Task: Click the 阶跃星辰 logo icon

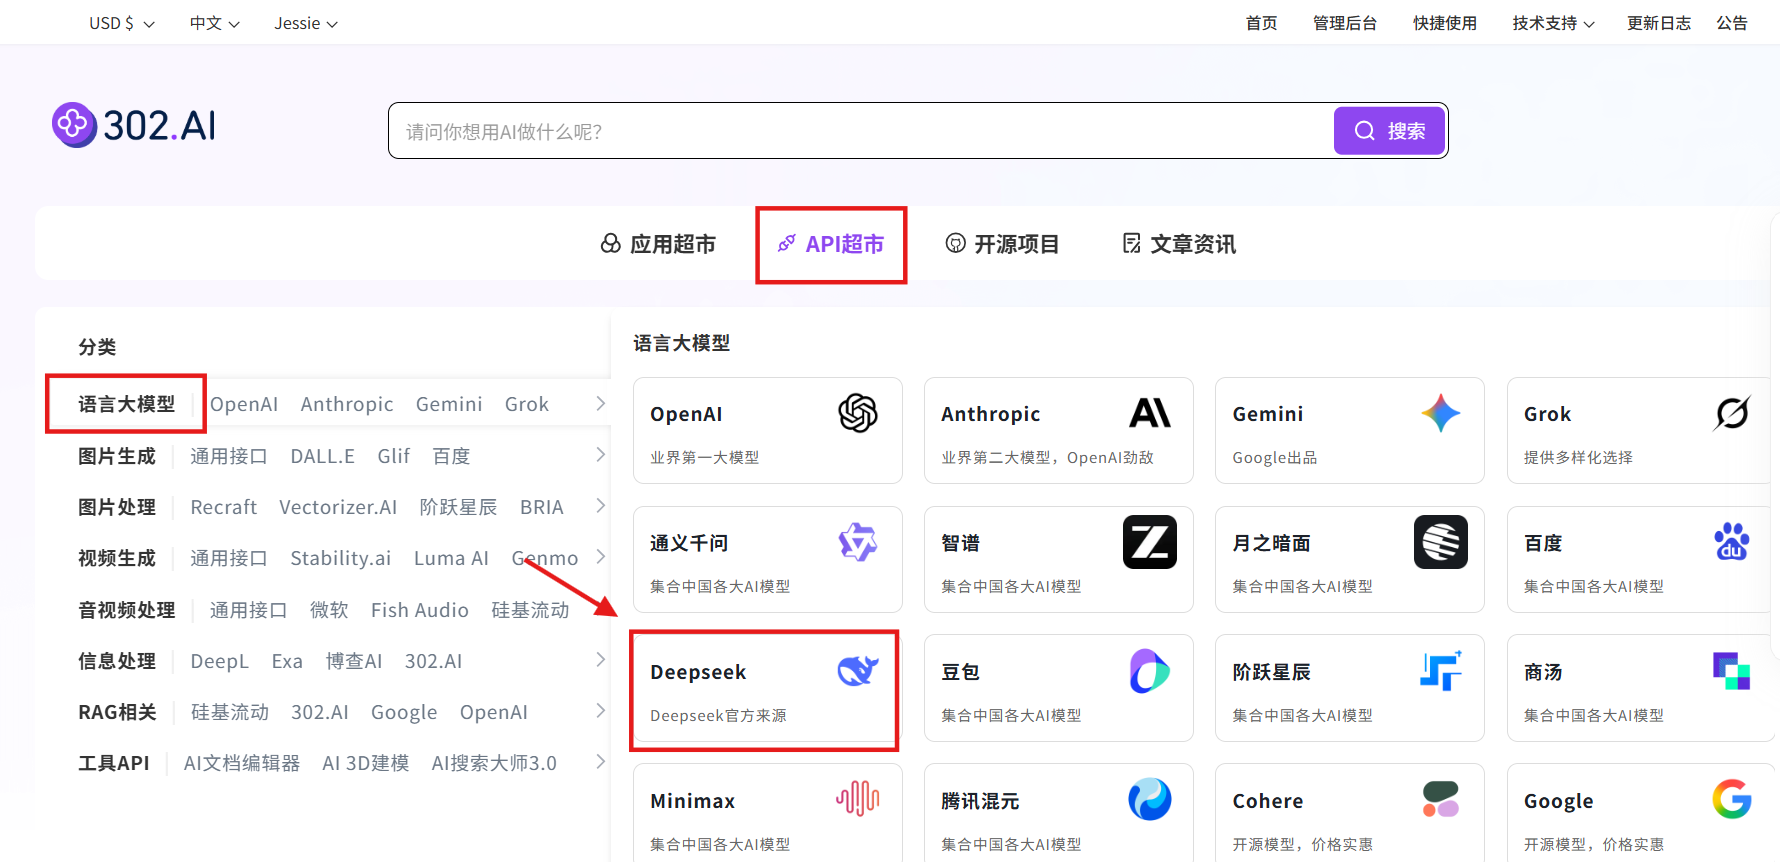Action: (1441, 670)
